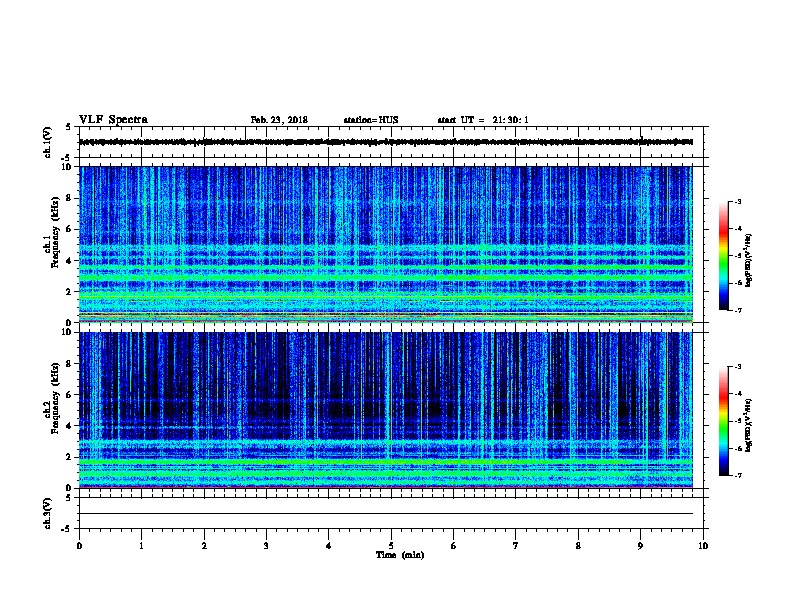The height and width of the screenshot is (612, 792).
Task: Click the "station=HUS" header label
Action: pyautogui.click(x=371, y=120)
